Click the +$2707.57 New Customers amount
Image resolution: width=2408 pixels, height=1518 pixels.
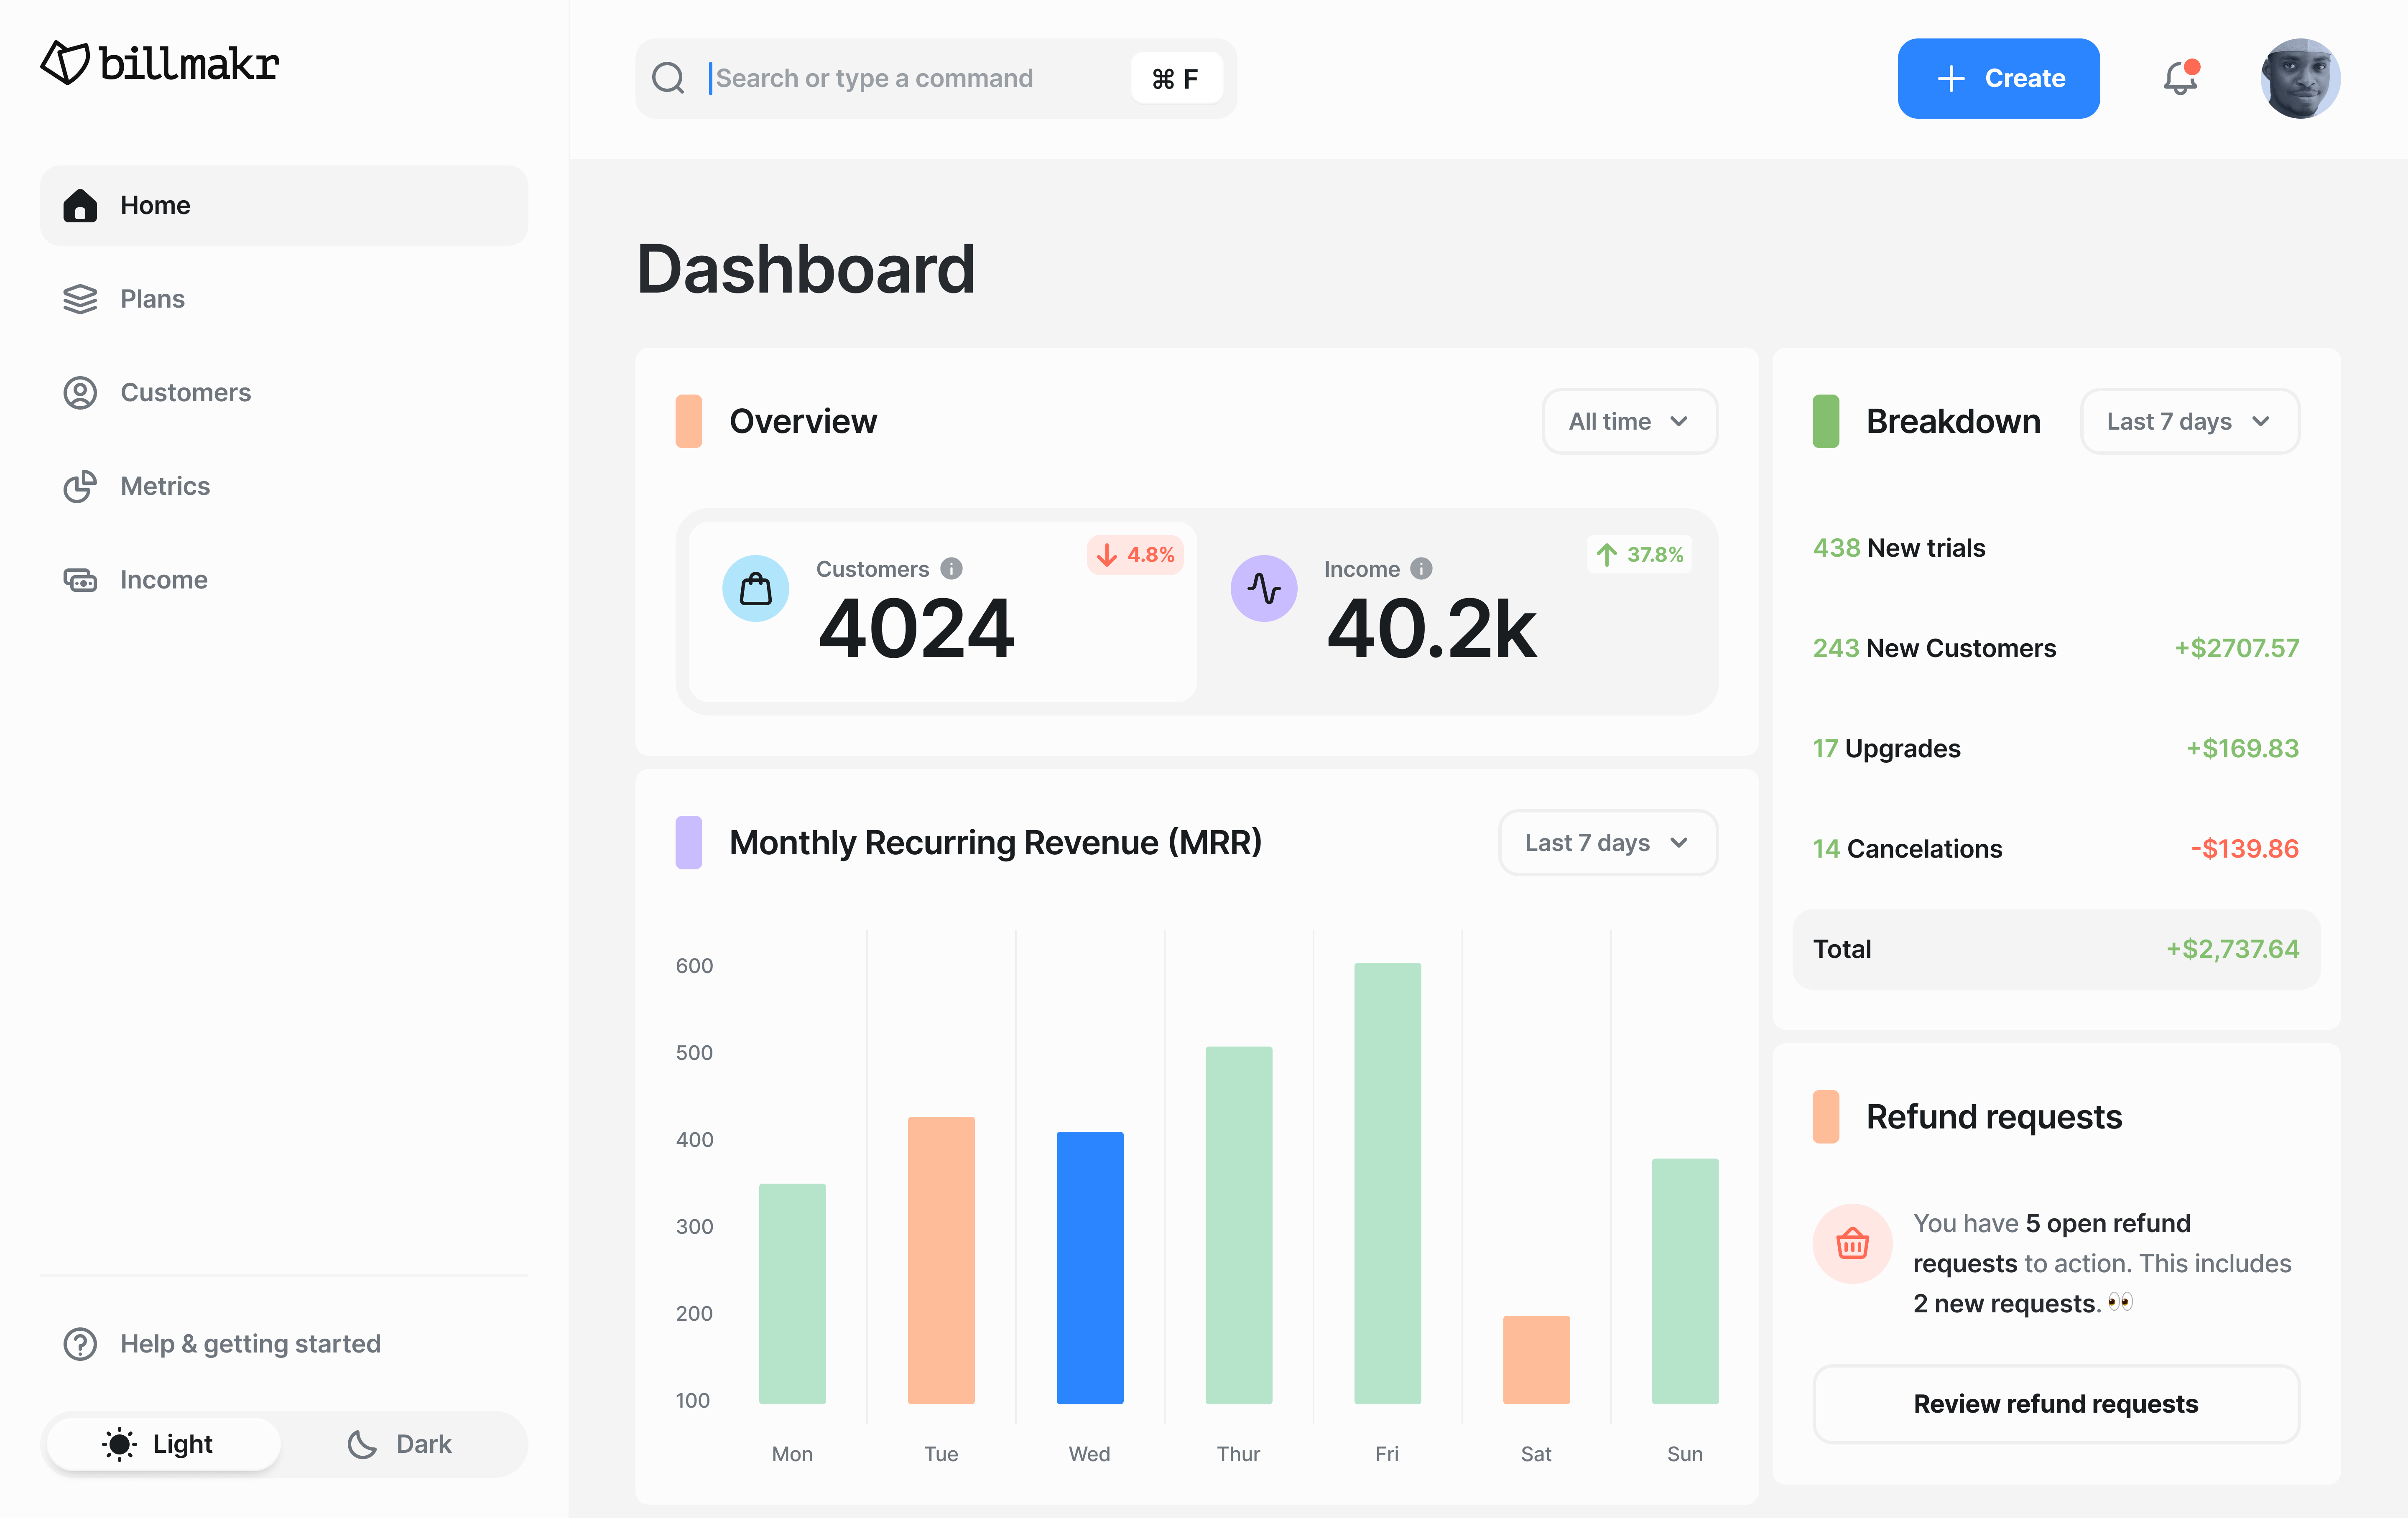(2237, 648)
